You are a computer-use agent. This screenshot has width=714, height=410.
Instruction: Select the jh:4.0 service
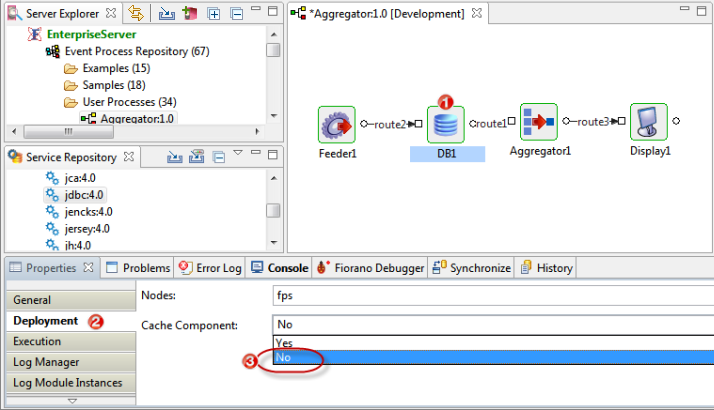point(77,245)
